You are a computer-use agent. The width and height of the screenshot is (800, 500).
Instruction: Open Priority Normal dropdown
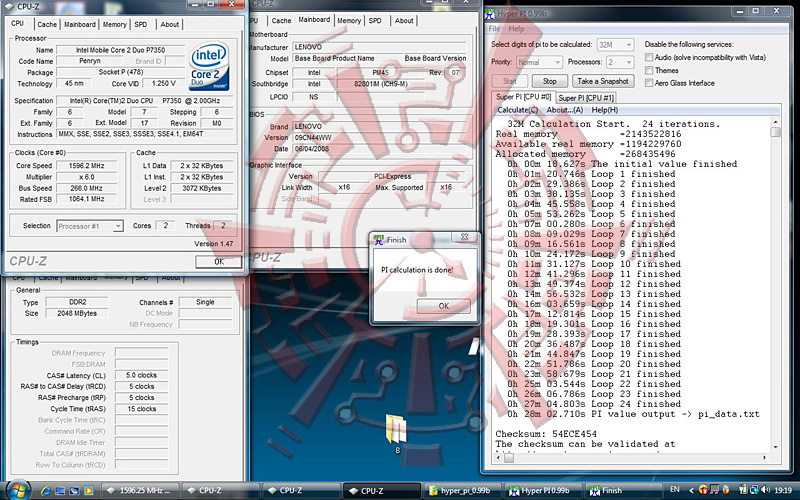point(539,62)
